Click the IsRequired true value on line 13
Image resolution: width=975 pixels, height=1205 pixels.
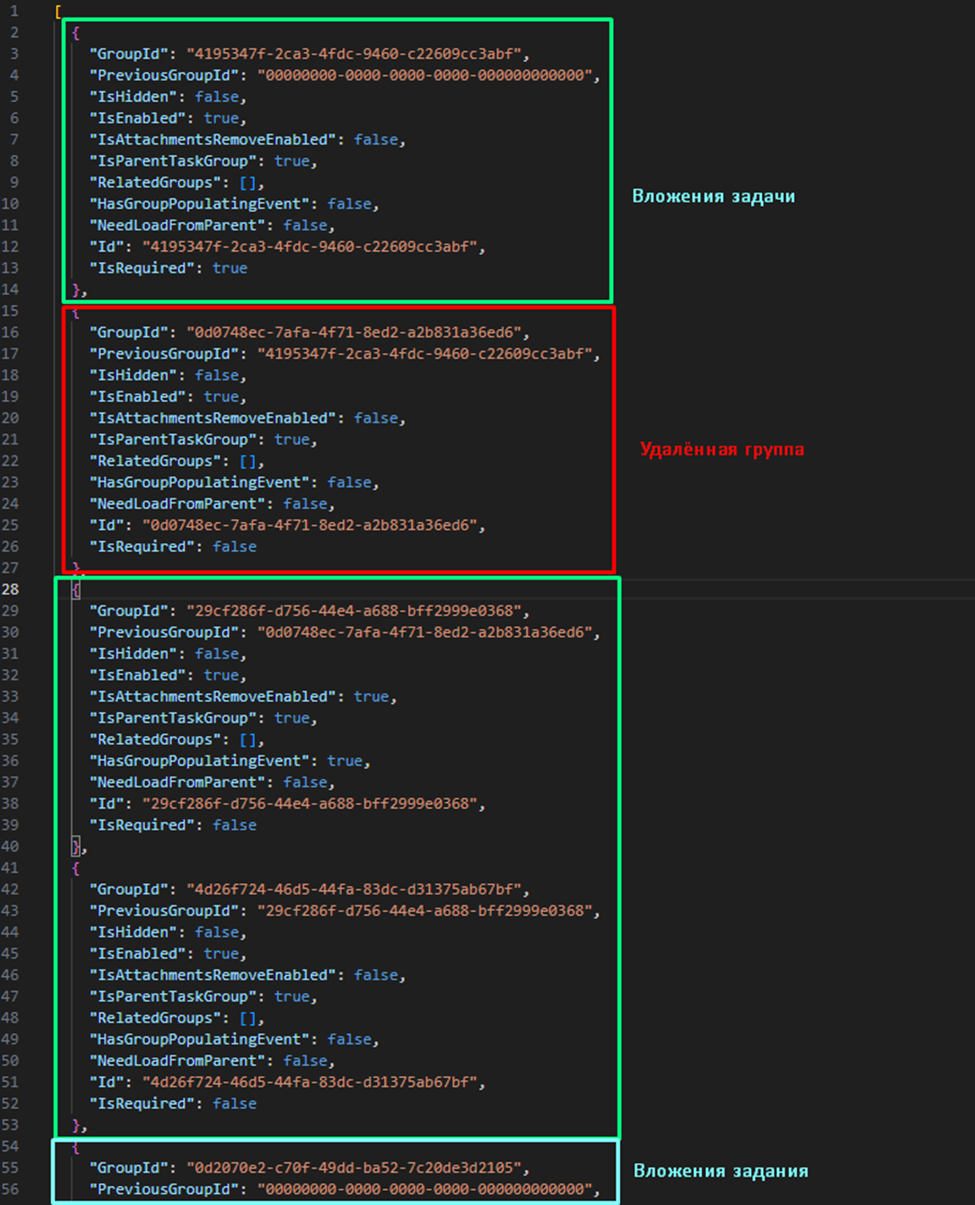click(x=230, y=268)
